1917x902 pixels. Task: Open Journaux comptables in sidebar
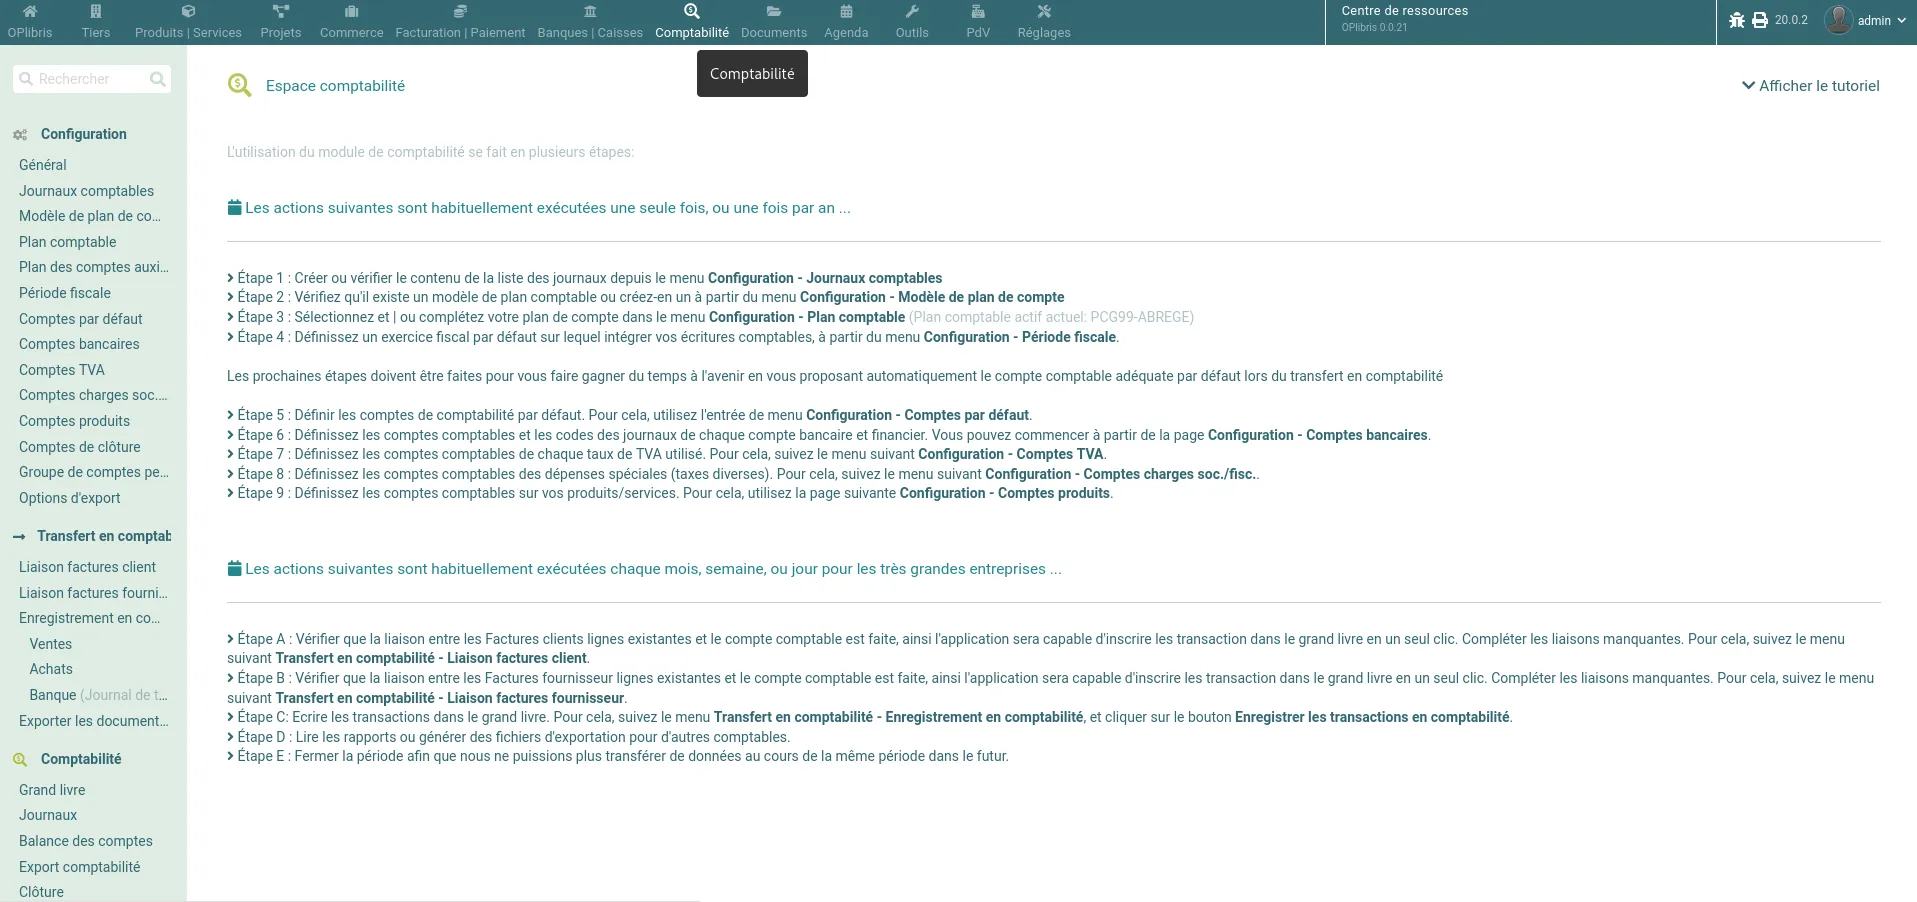tap(86, 191)
